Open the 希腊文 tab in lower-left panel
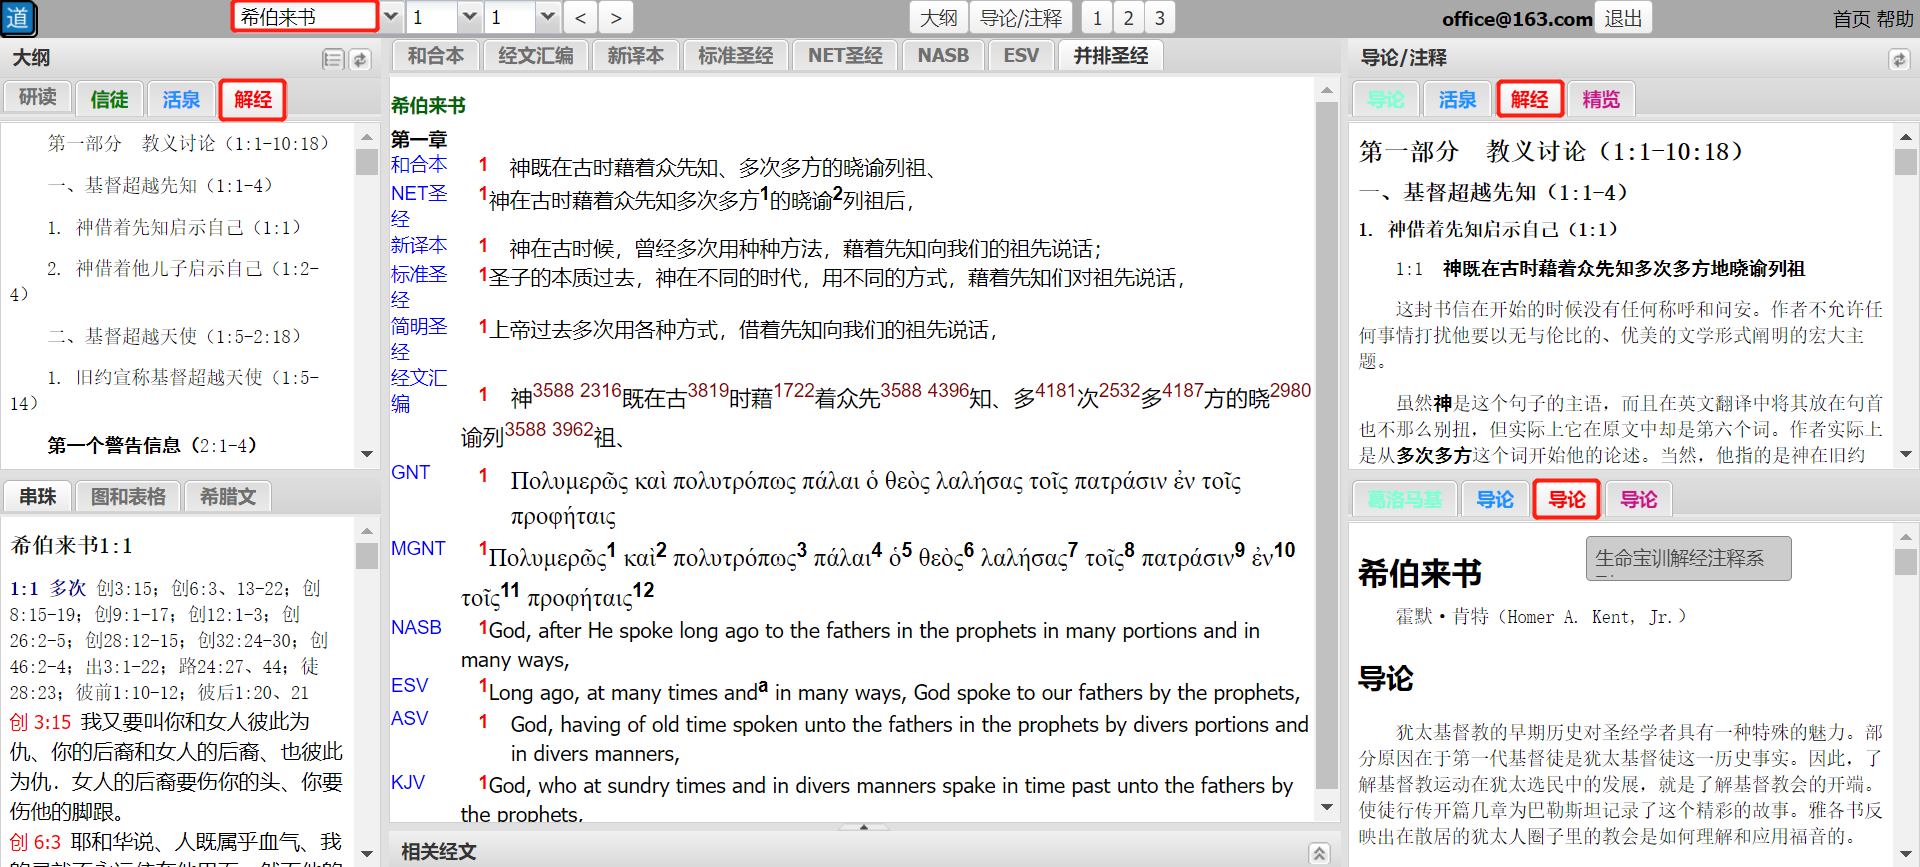Viewport: 1920px width, 867px height. coord(228,496)
